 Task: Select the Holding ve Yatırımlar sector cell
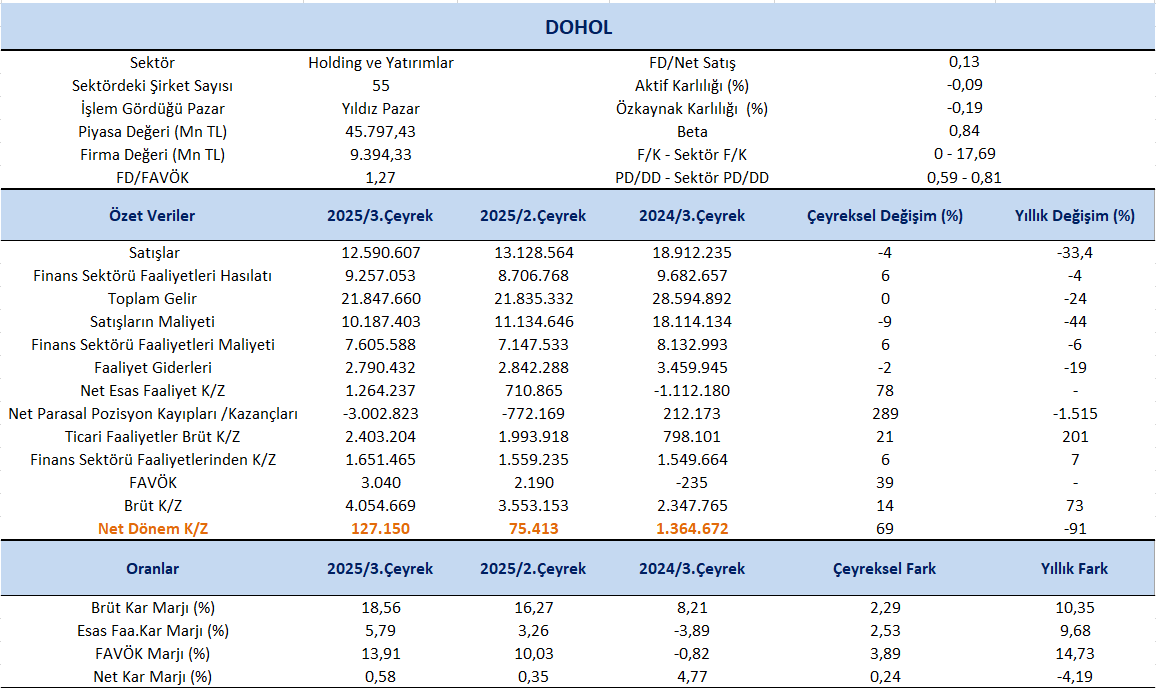380,63
